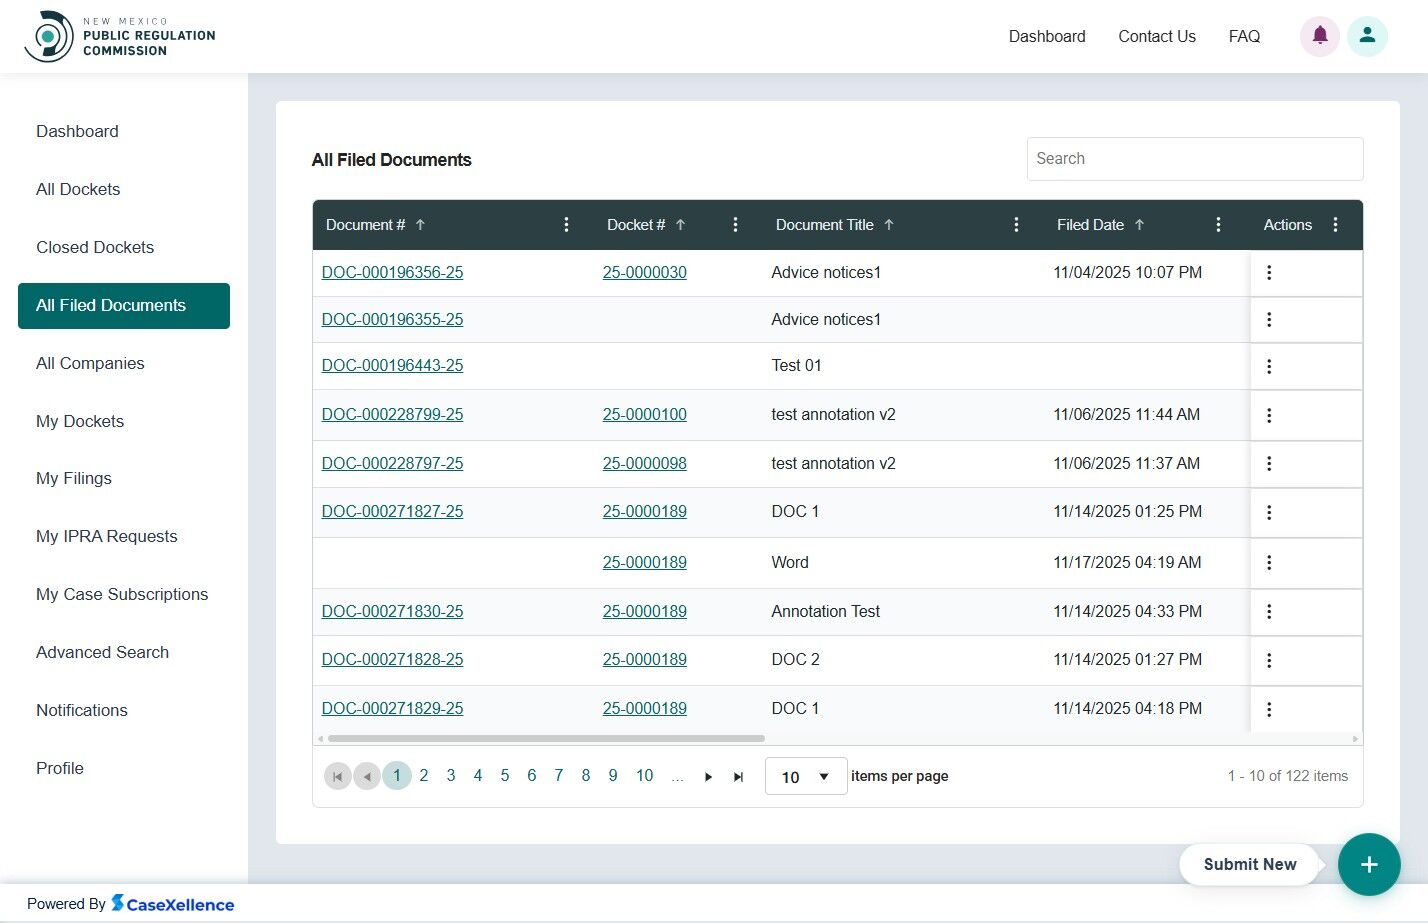Go to the next page arrow
The width and height of the screenshot is (1428, 923).
pos(708,777)
